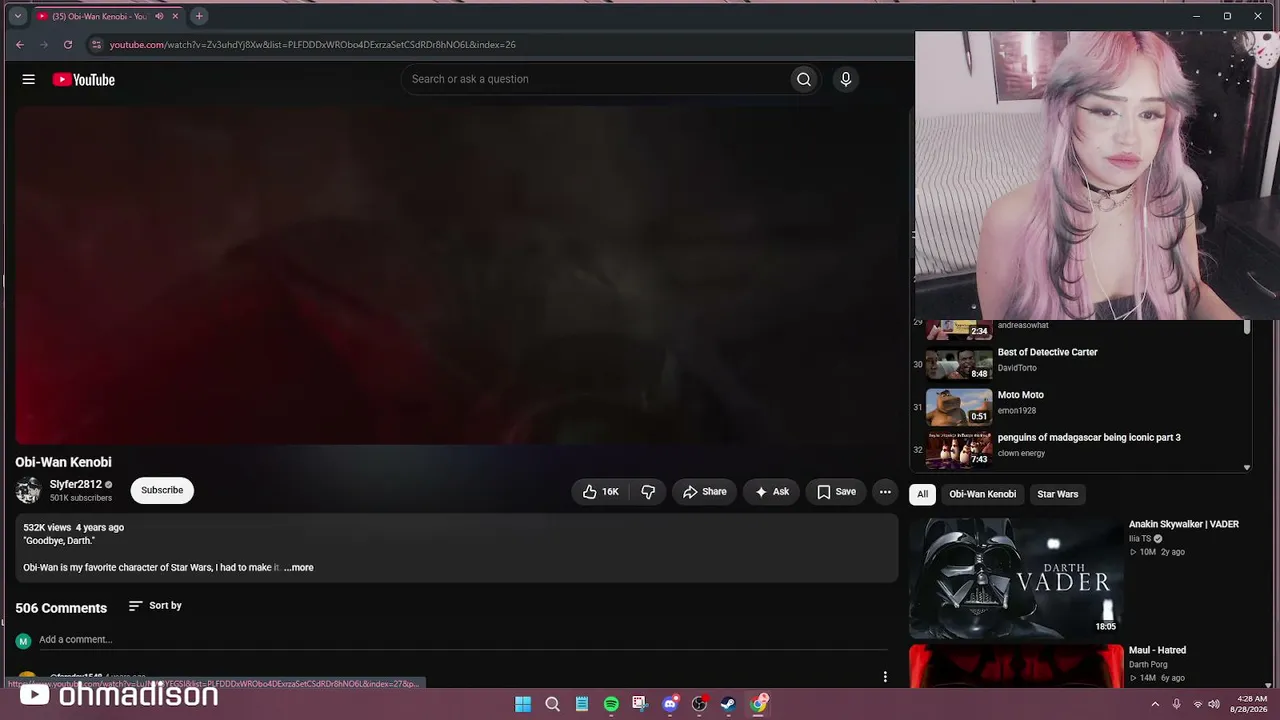Go back in the browser
1280x720 pixels.
[20, 44]
